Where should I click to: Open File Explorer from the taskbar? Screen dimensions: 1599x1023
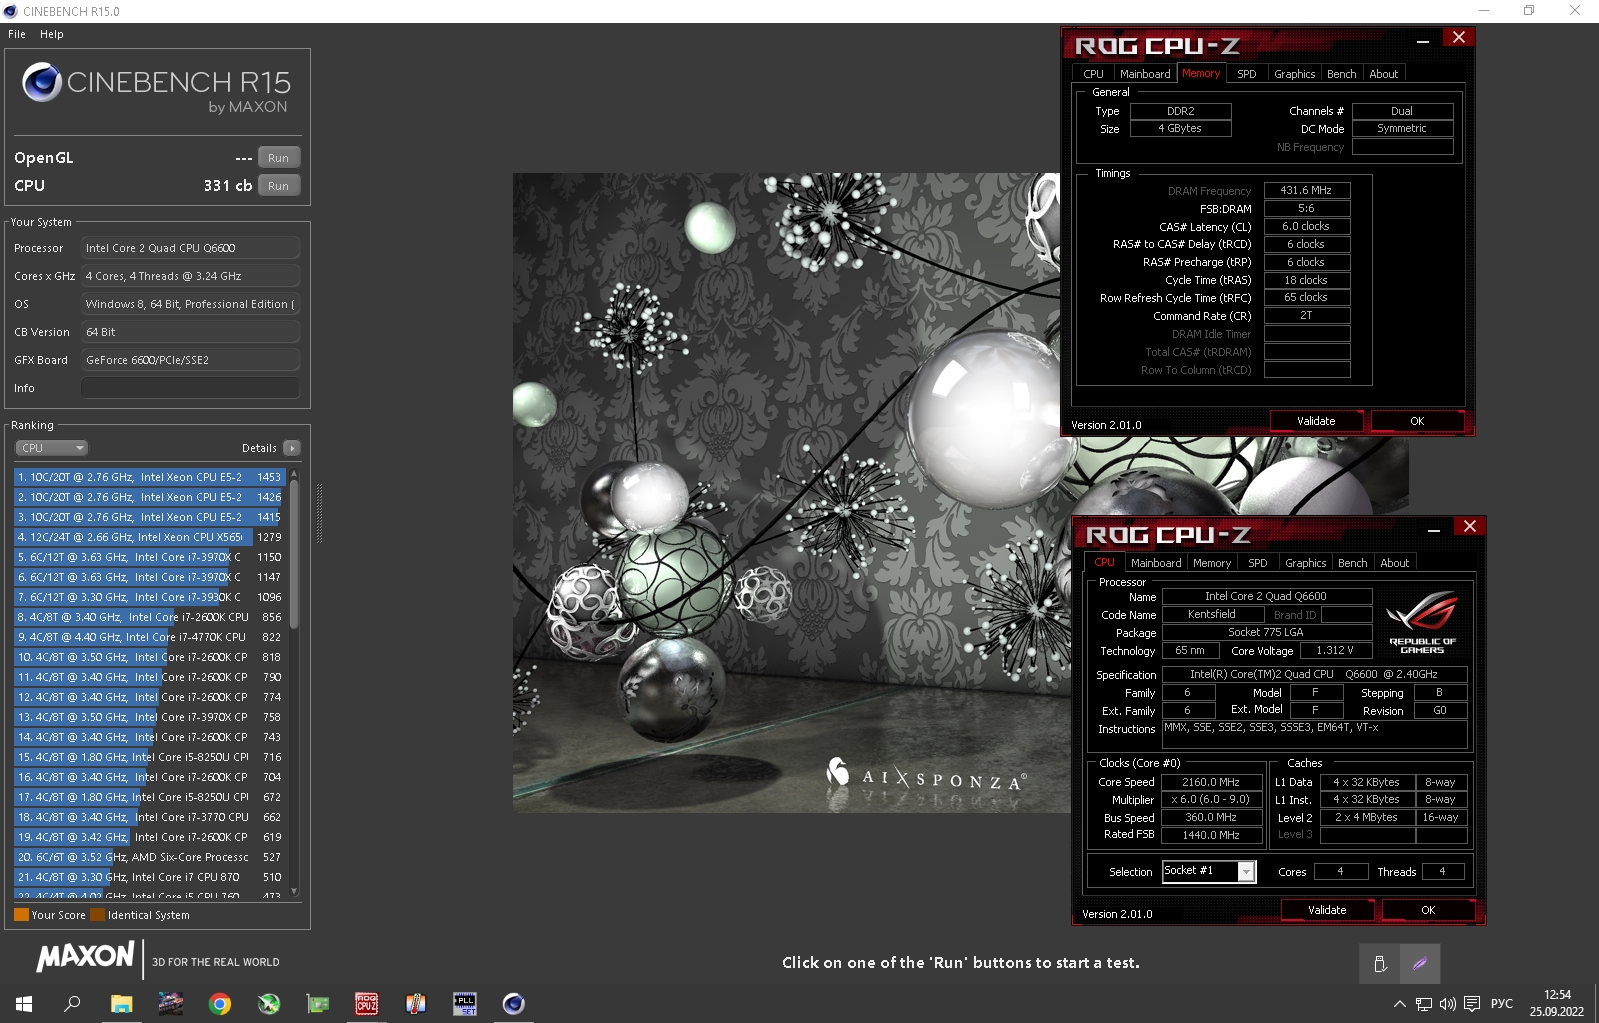[121, 1004]
